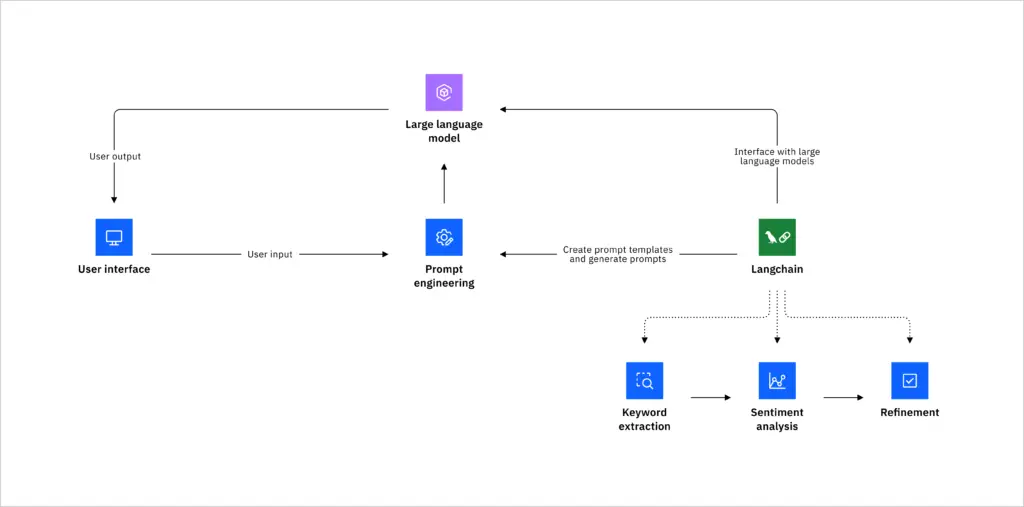The width and height of the screenshot is (1024, 507).
Task: Click the "Langchain" label text
Action: click(x=777, y=269)
